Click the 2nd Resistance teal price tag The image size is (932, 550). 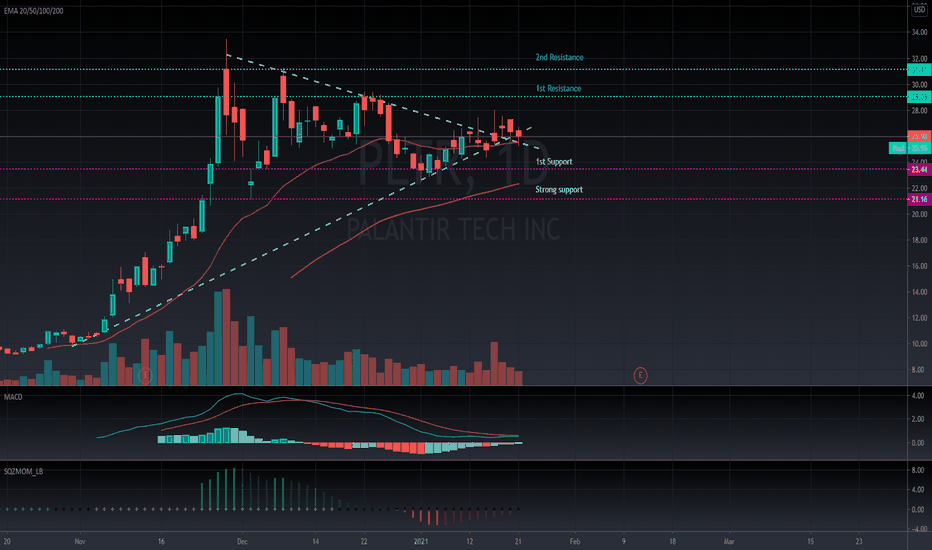tap(919, 70)
